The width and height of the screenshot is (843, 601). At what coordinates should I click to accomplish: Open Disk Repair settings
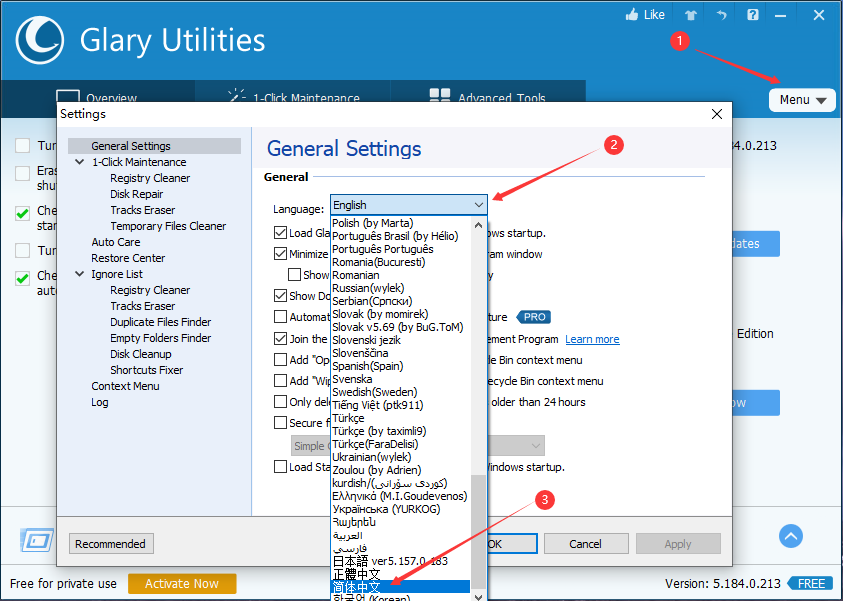[x=137, y=194]
